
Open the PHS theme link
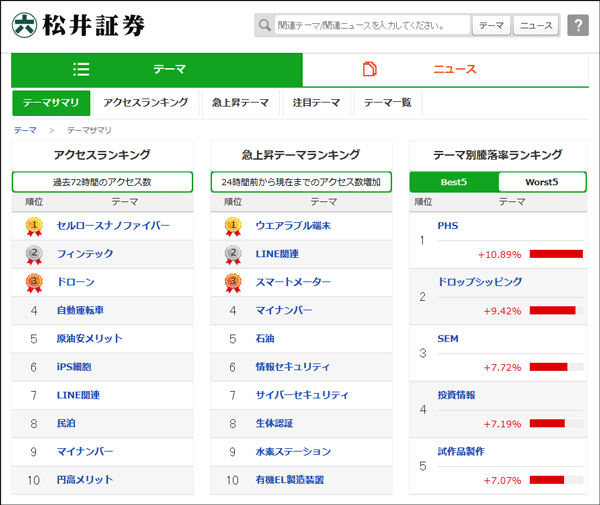[x=448, y=226]
